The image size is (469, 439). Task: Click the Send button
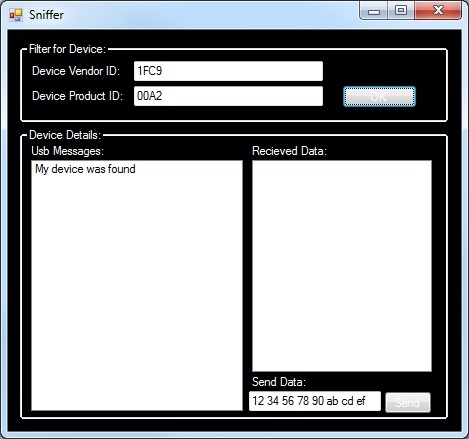[408, 403]
